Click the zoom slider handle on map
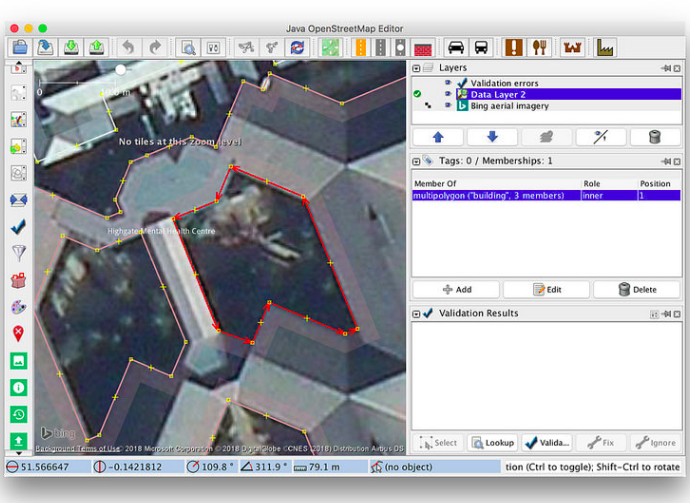The width and height of the screenshot is (690, 503). click(x=121, y=69)
